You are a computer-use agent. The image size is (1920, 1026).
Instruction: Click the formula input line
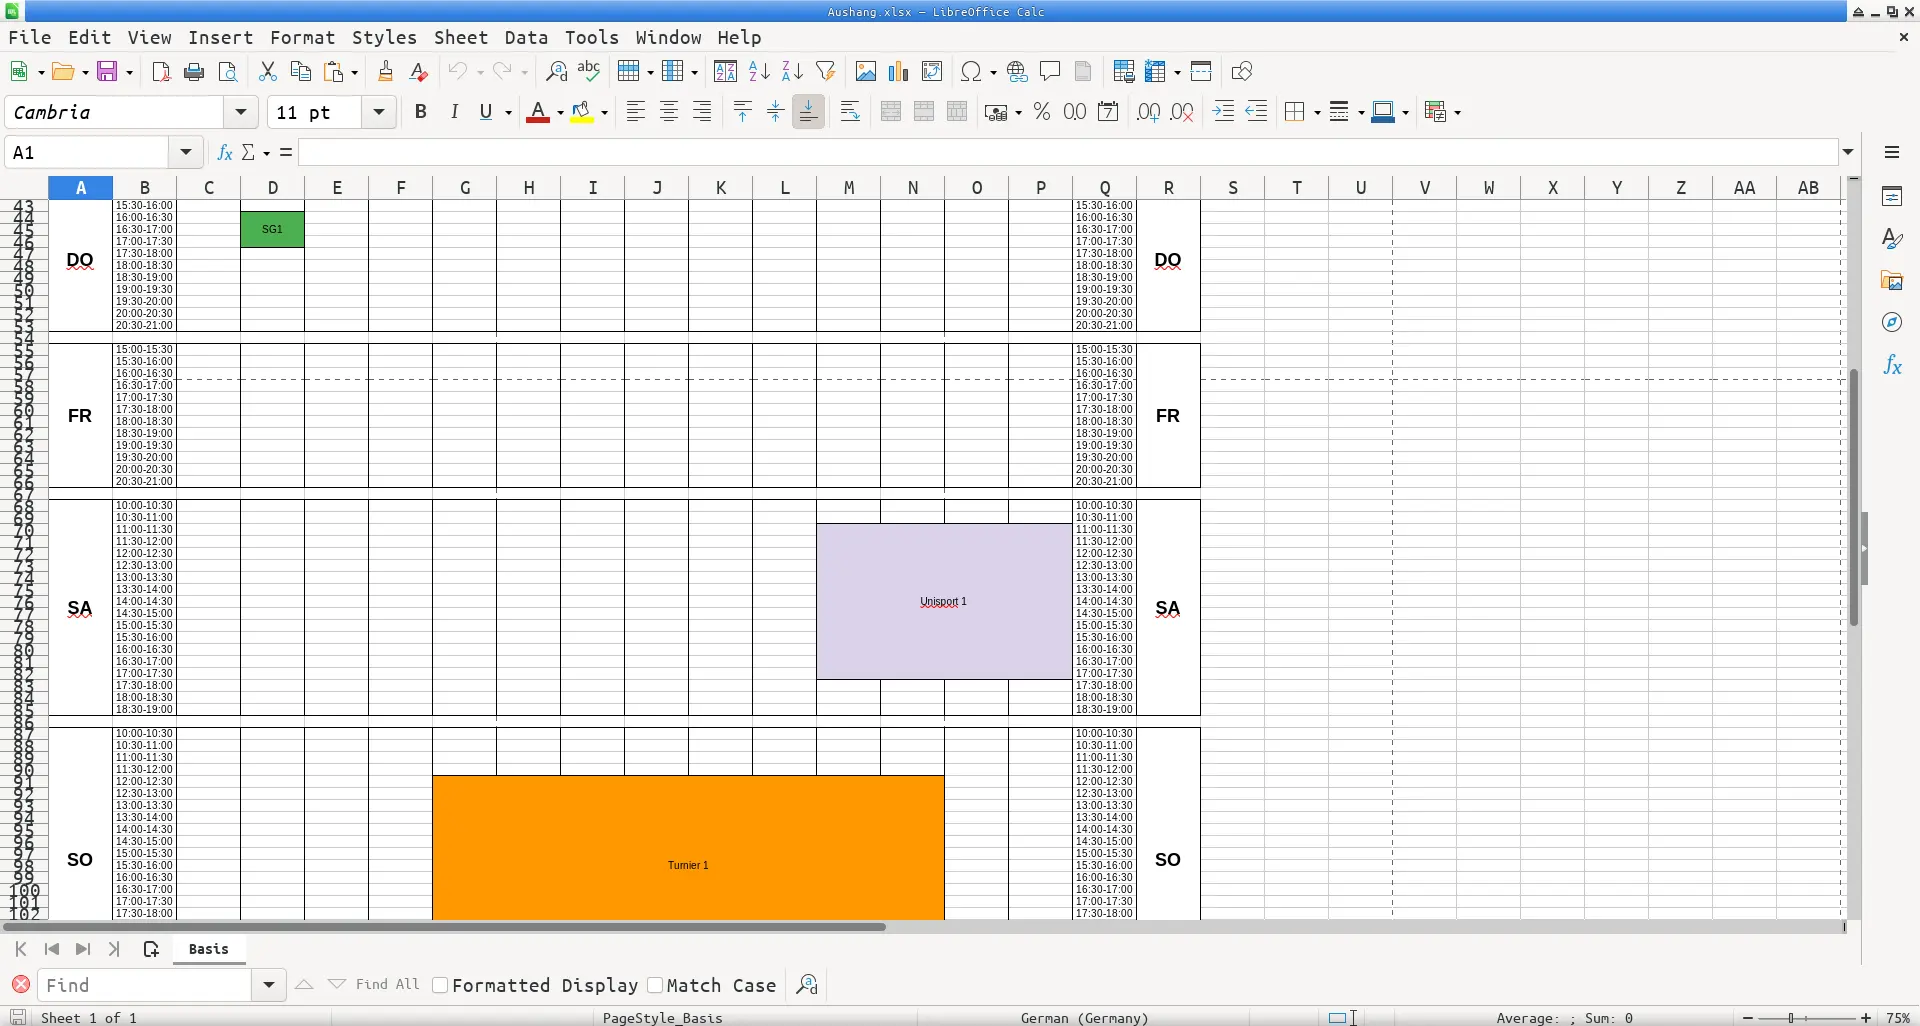[x=1068, y=152]
